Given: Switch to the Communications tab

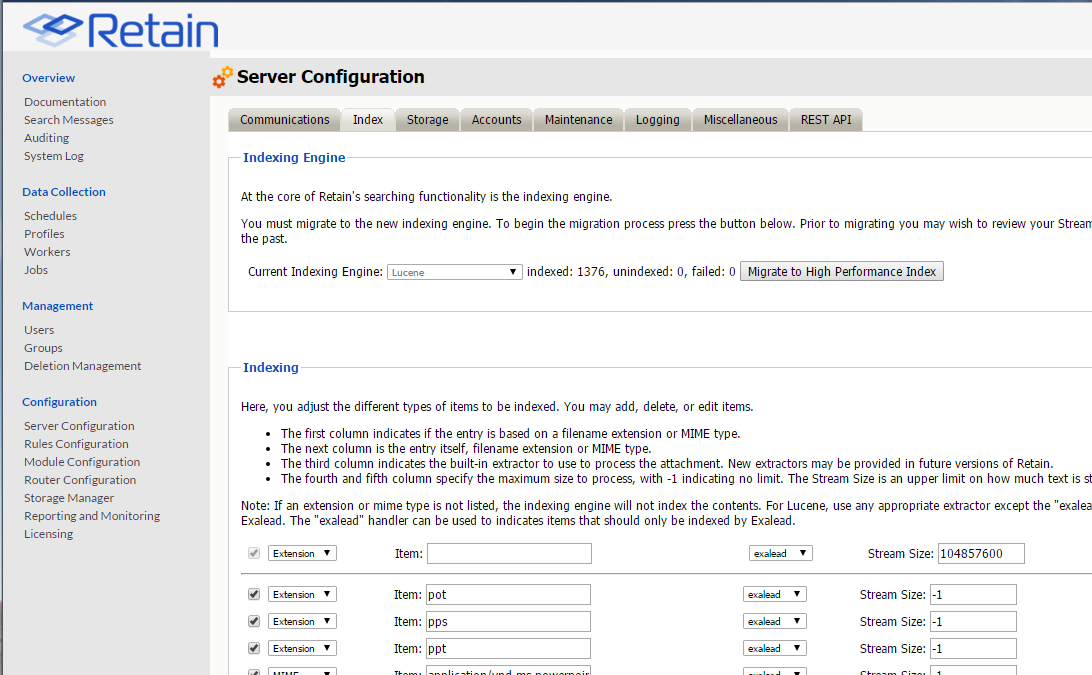Looking at the screenshot, I should 284,120.
